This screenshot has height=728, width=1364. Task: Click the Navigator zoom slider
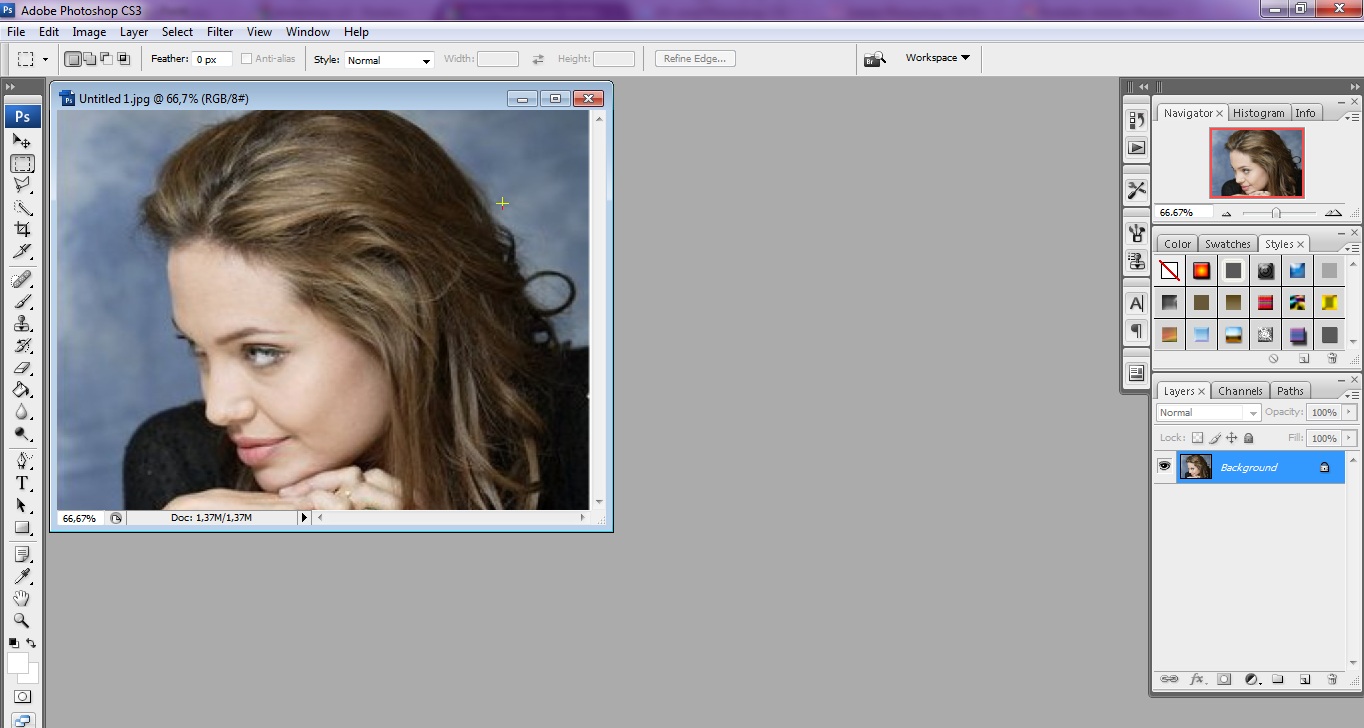(x=1275, y=213)
